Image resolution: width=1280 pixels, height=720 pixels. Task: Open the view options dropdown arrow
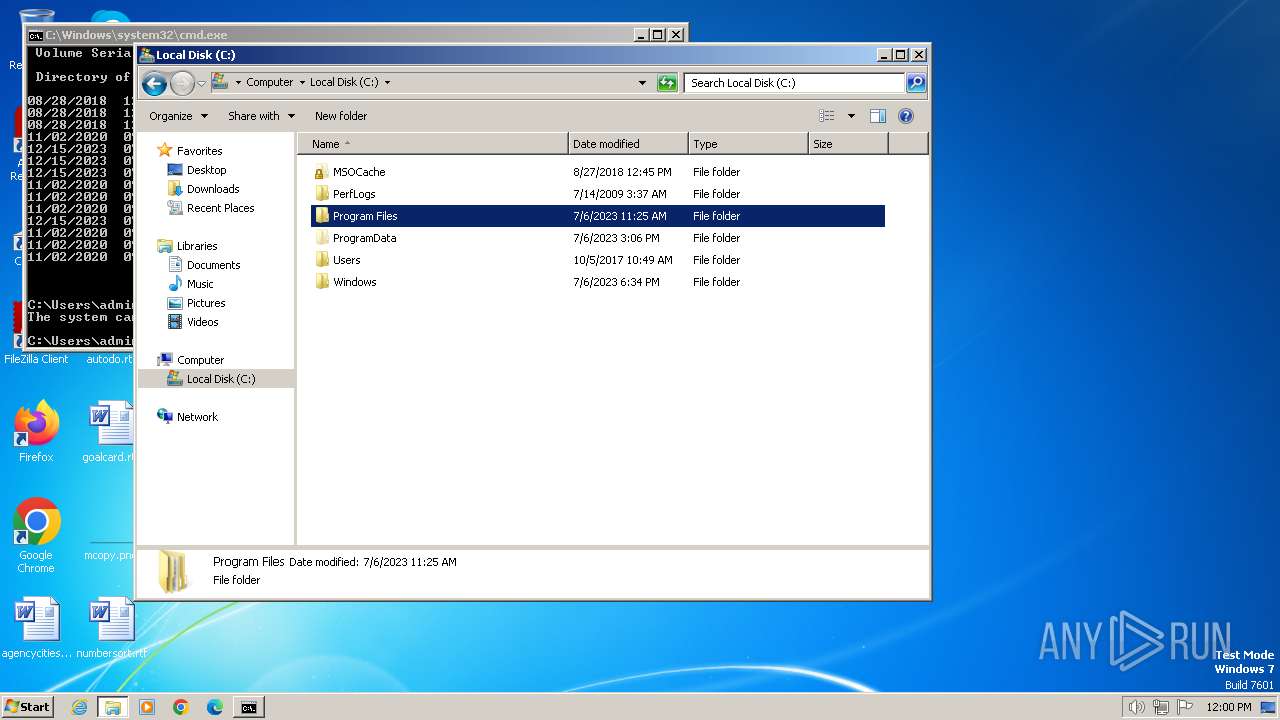(851, 116)
